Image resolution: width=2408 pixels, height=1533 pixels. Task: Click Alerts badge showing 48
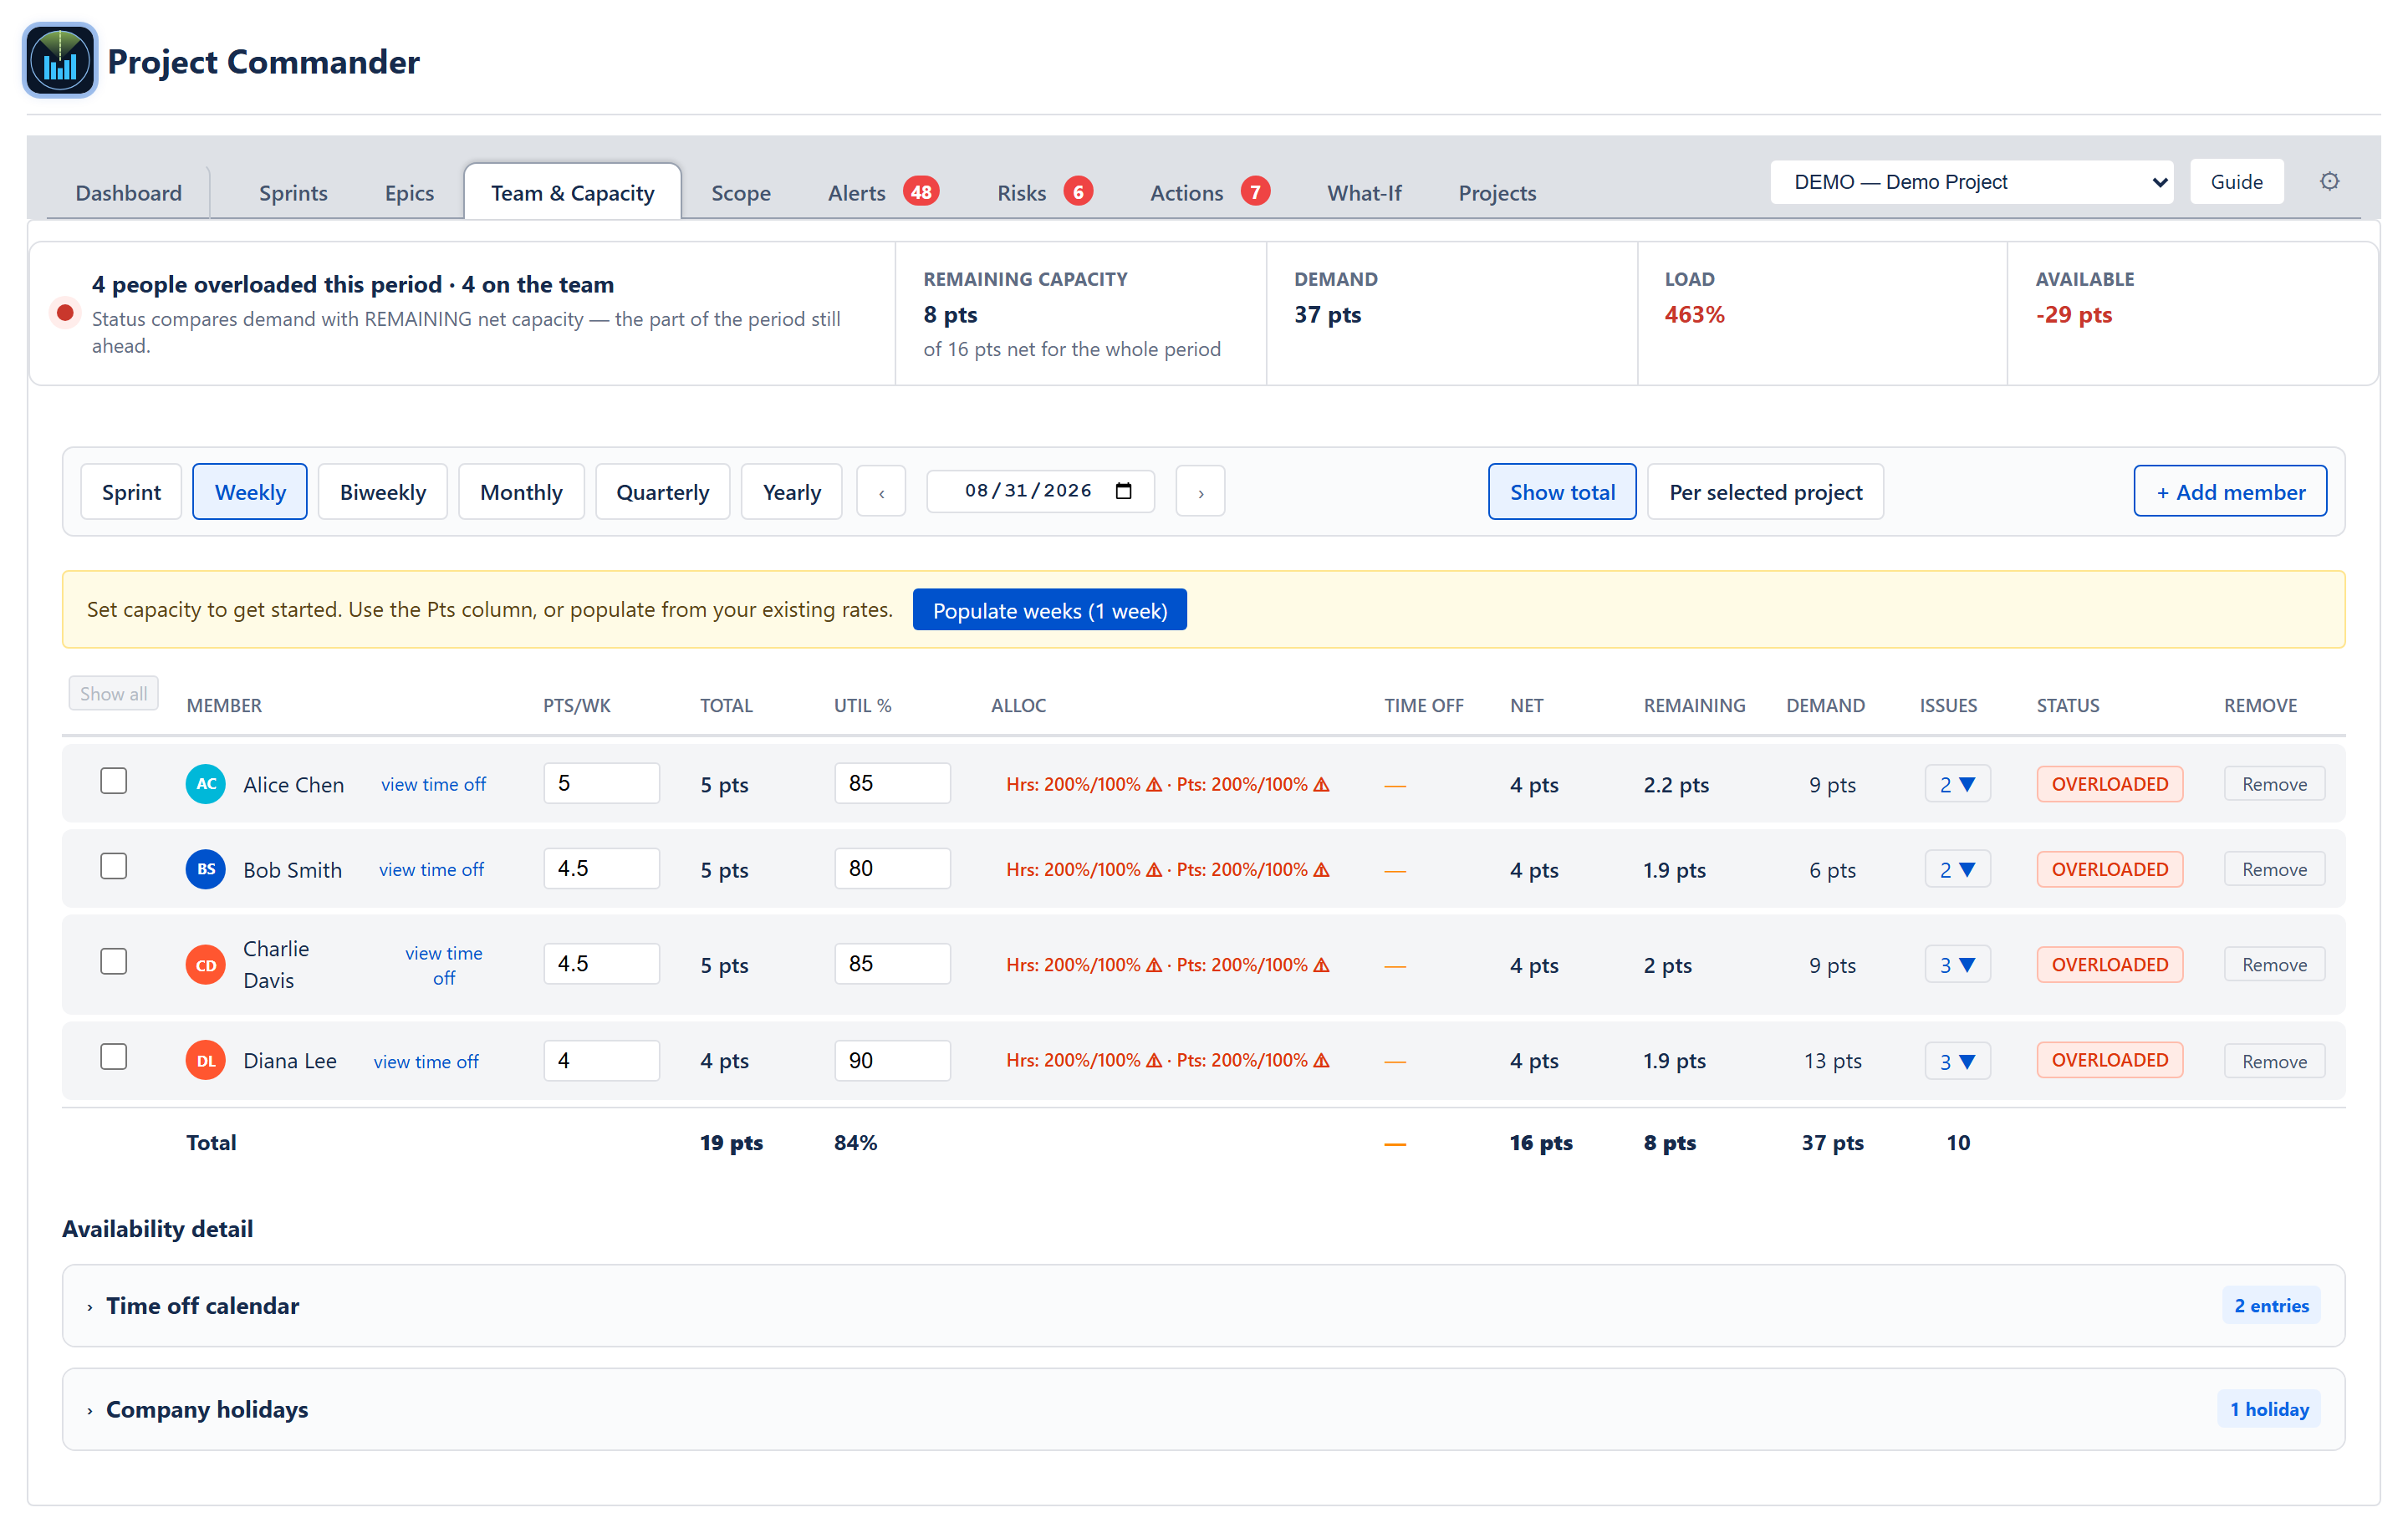(x=920, y=192)
